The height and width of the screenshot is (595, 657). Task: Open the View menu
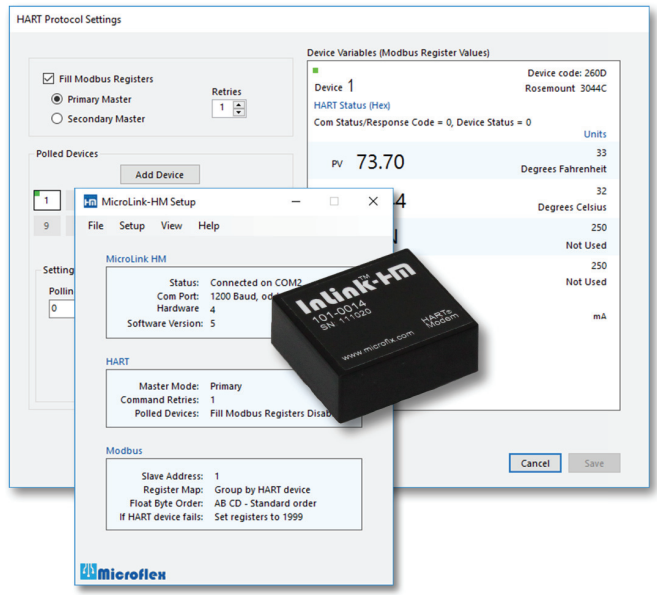click(x=171, y=226)
